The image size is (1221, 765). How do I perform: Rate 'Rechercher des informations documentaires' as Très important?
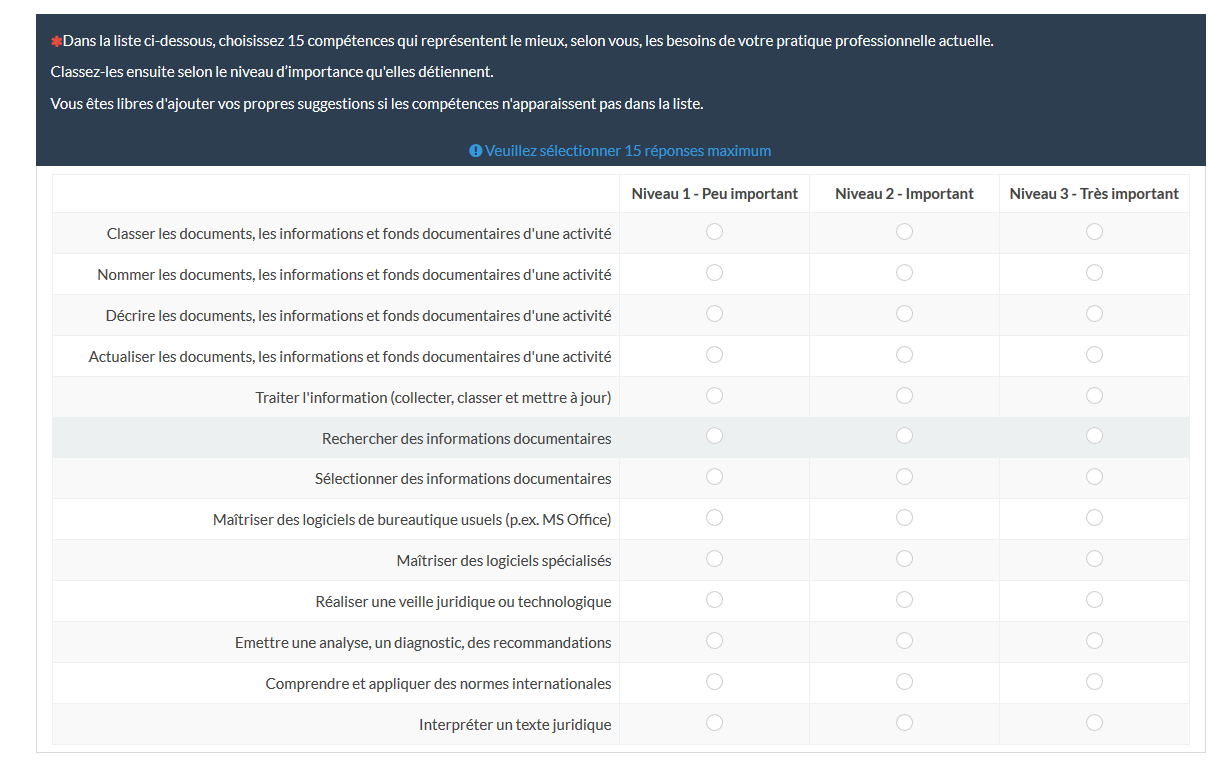1094,436
